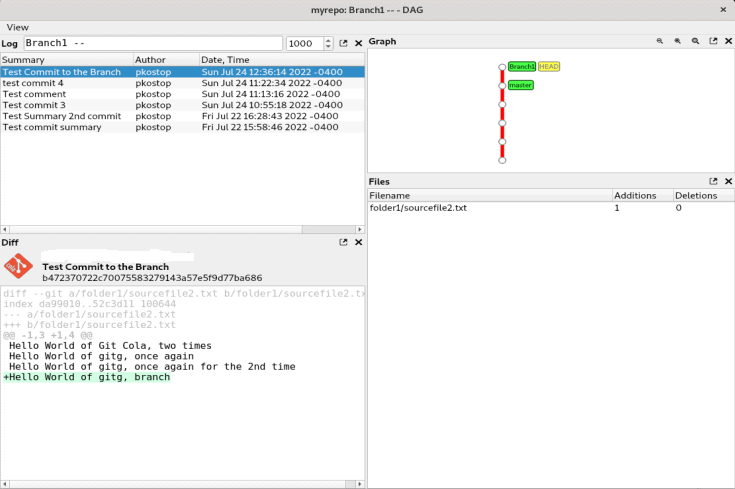Click the '@@ -1,3 +1,4 @@' hunk header
The image size is (735, 489).
[x=48, y=335]
